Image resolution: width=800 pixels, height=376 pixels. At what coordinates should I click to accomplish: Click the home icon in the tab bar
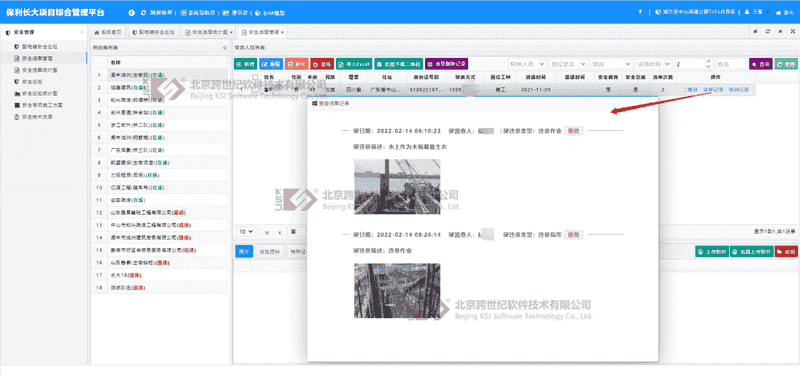click(x=755, y=32)
